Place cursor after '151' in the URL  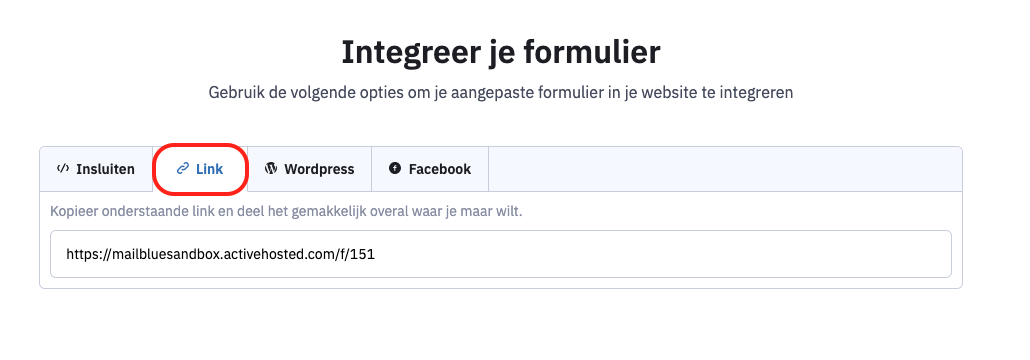376,254
